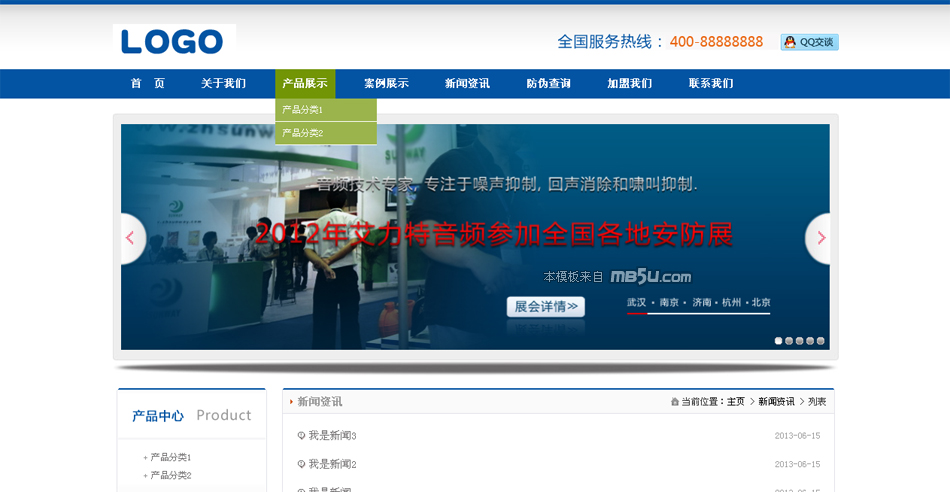Select the third slider pagination dot

(800, 341)
